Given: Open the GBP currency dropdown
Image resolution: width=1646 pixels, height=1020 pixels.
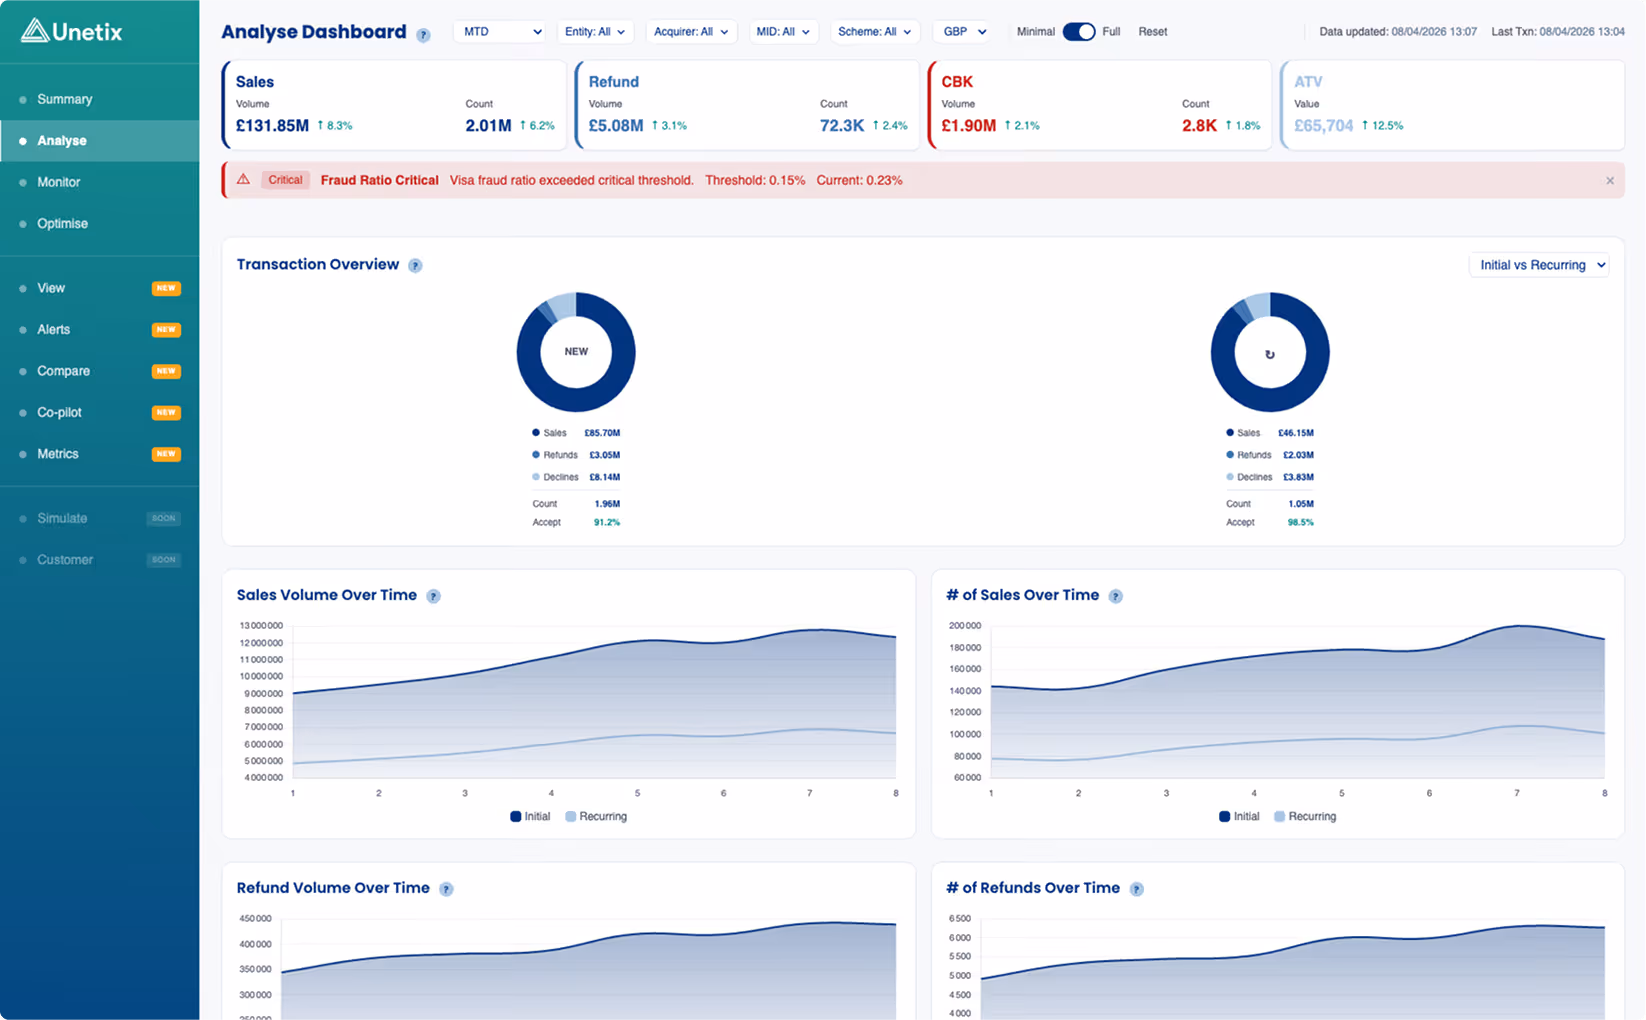Looking at the screenshot, I should coord(964,32).
